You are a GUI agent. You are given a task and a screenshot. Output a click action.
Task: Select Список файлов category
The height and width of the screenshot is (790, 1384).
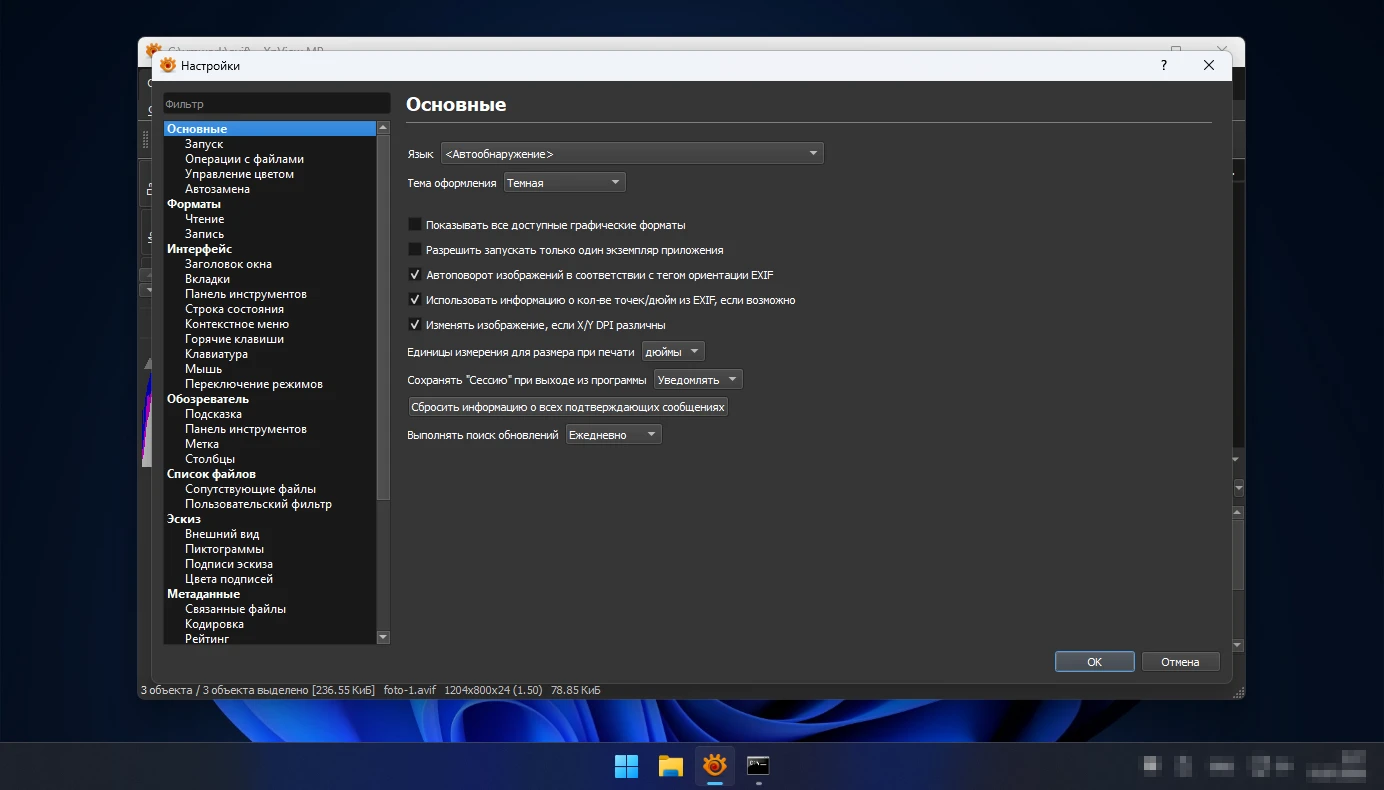click(211, 474)
